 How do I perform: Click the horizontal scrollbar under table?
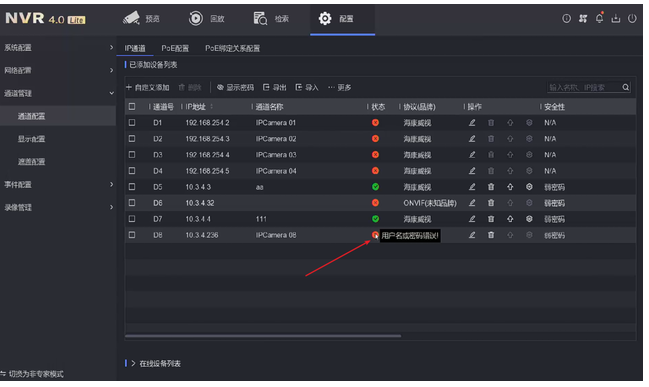click(x=263, y=336)
